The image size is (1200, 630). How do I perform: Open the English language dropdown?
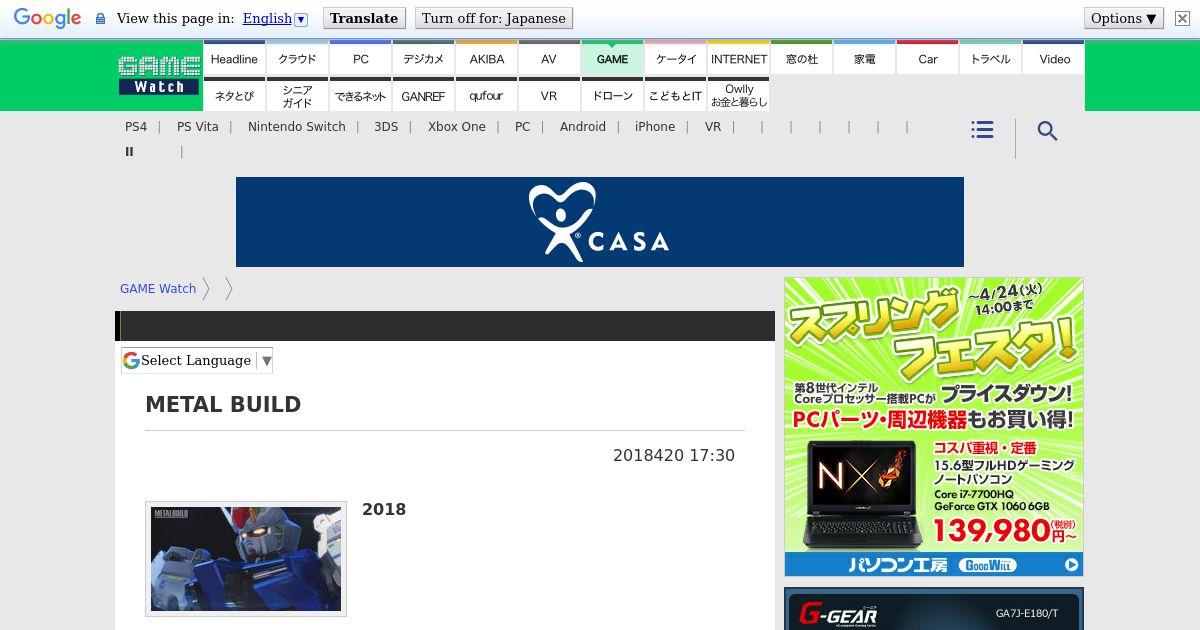click(275, 18)
